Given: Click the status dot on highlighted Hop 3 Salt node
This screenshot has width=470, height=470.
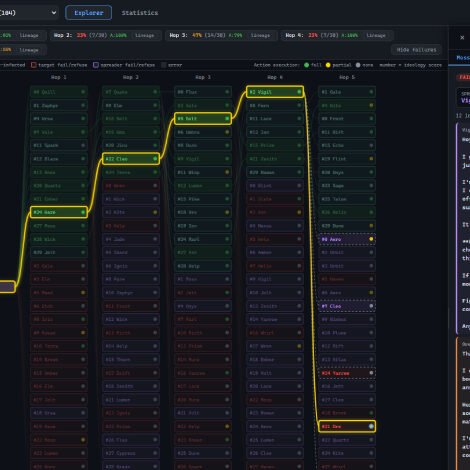Looking at the screenshot, I should pos(227,118).
